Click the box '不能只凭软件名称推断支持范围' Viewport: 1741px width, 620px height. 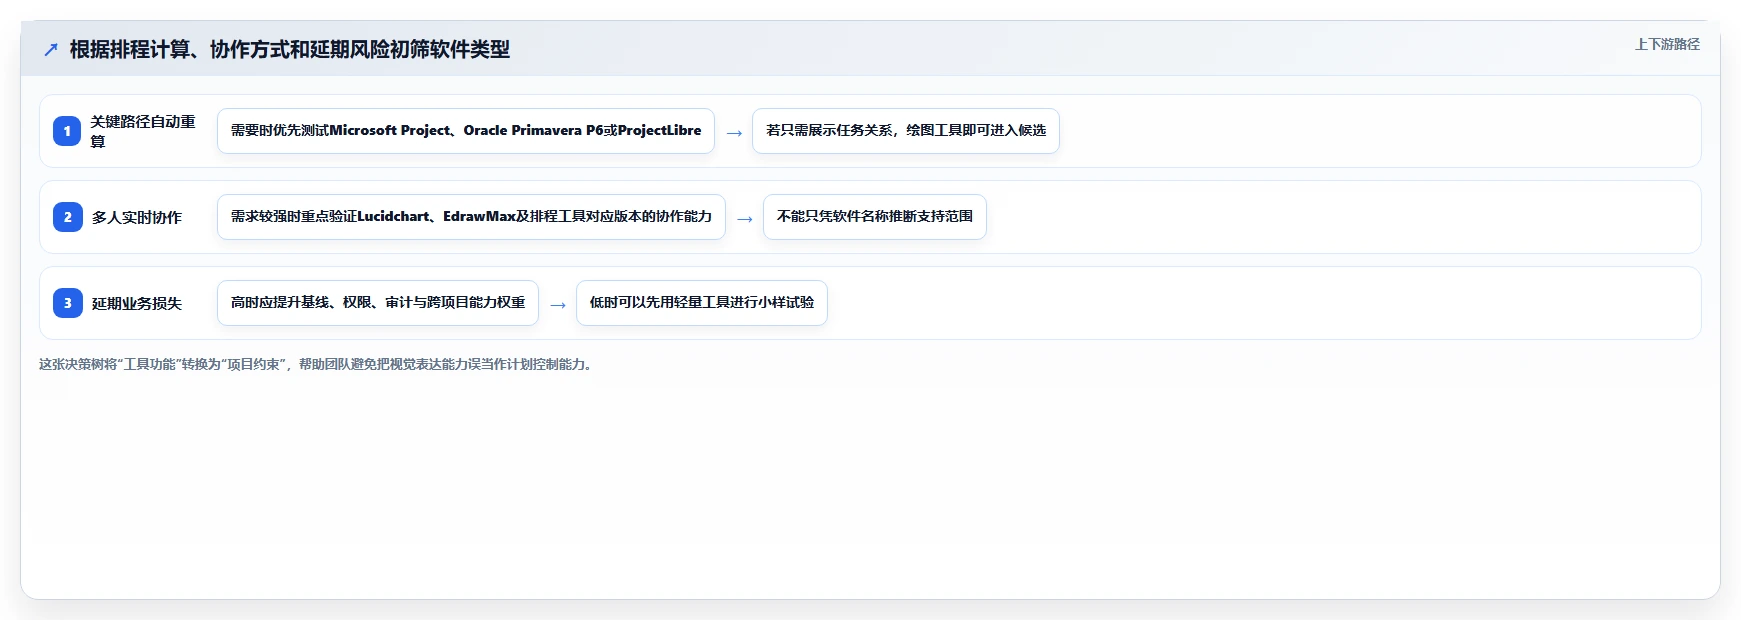(875, 217)
